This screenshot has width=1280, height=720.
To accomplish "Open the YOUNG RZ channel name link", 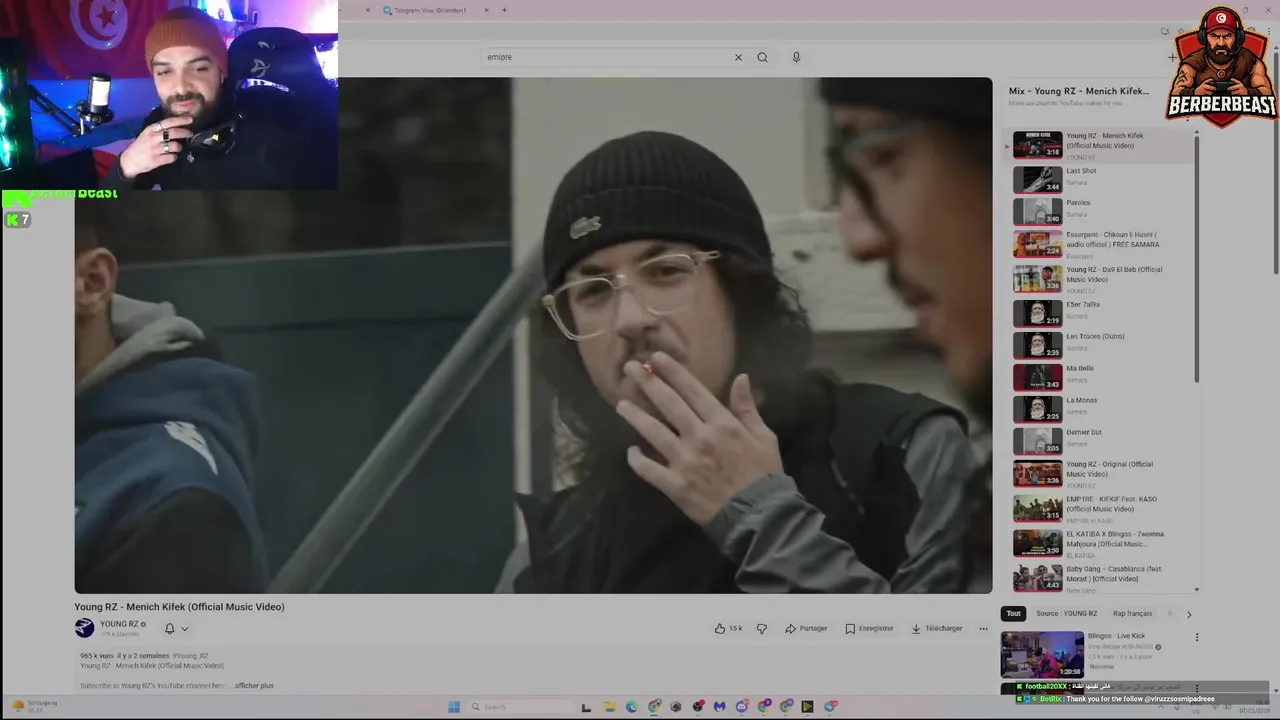I will [x=119, y=624].
